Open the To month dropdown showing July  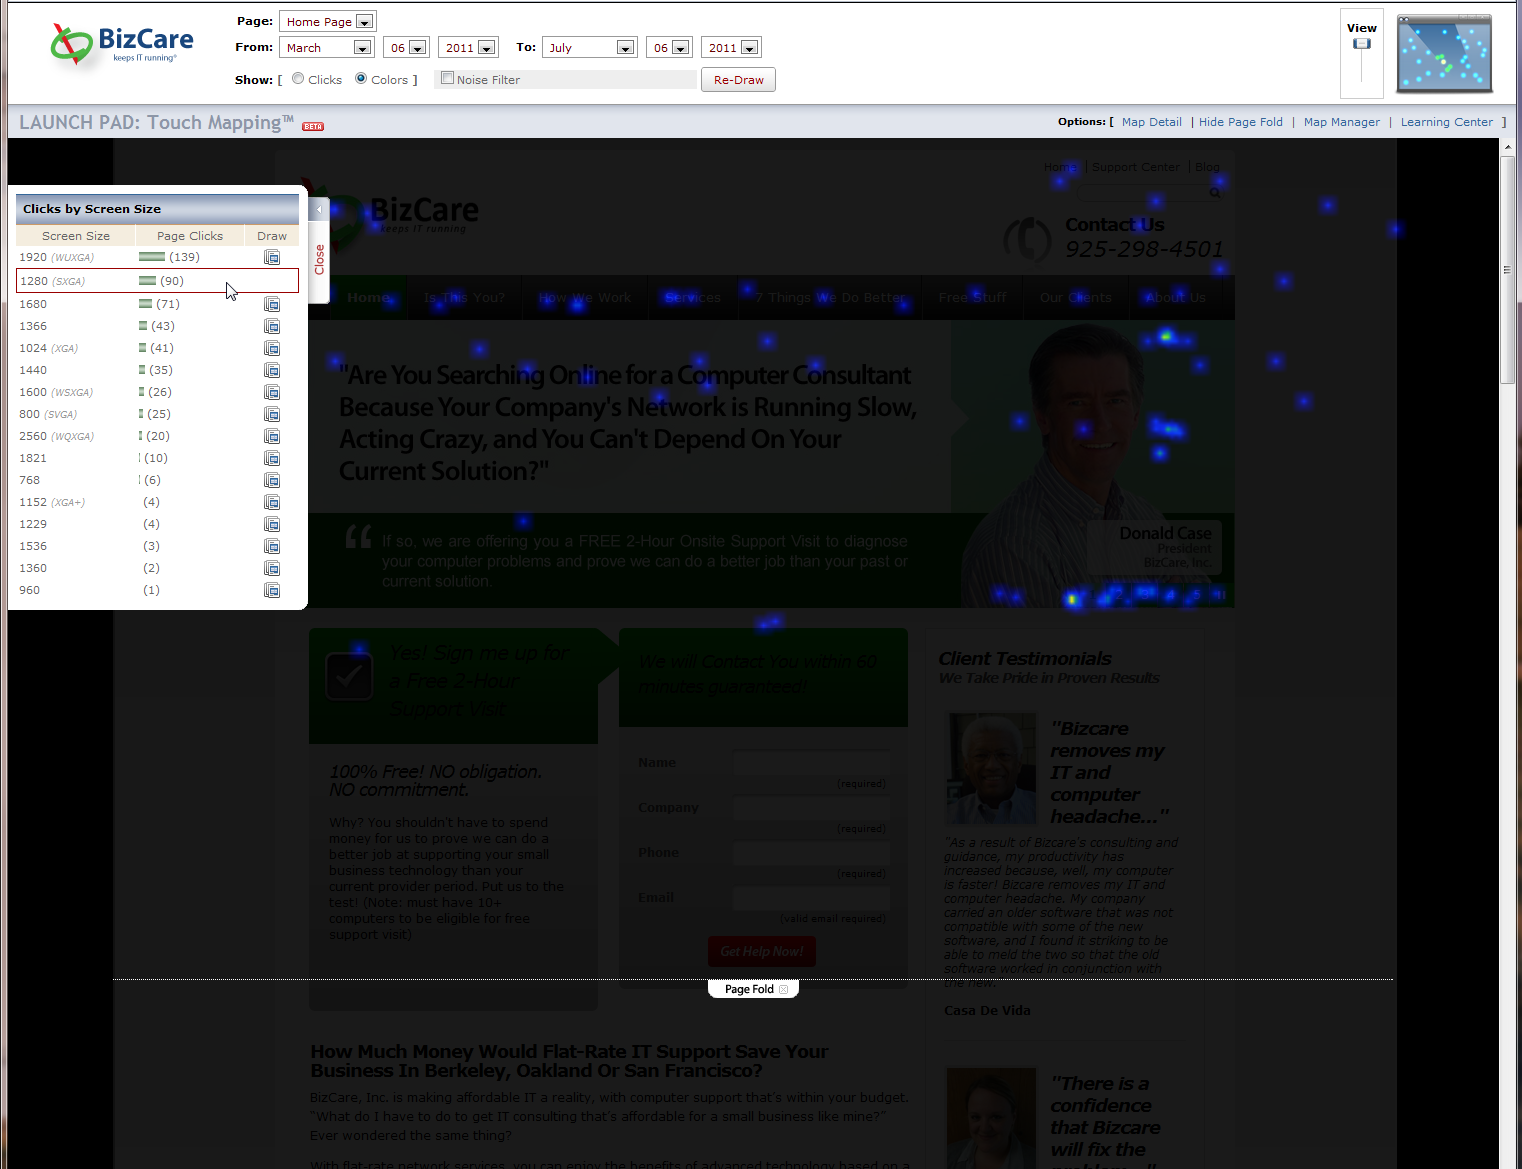coord(589,47)
